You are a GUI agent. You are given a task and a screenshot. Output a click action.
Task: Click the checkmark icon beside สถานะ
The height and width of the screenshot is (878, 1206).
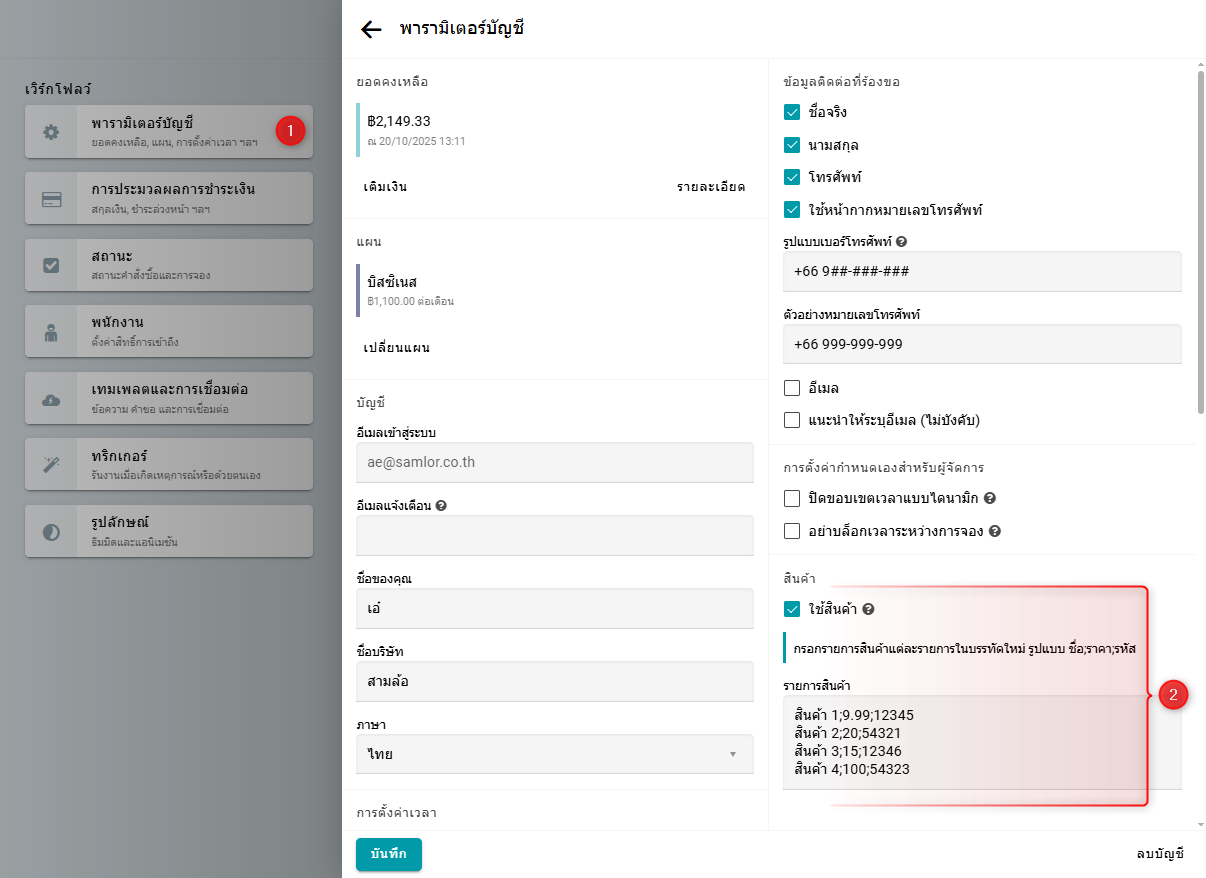click(51, 265)
